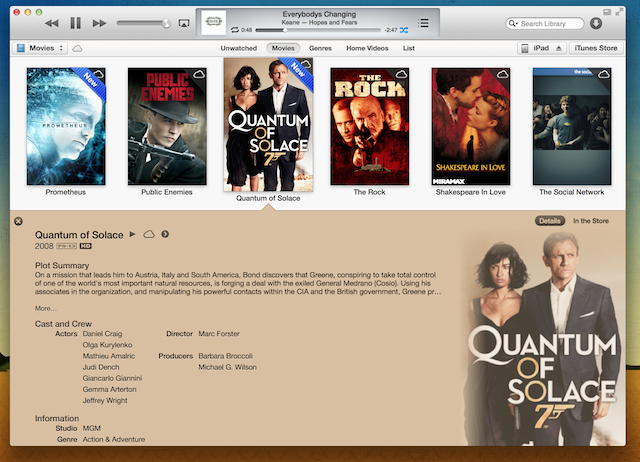Screen dimensions: 640x462
Task: Seek in the song progress bar
Action: [318, 30]
